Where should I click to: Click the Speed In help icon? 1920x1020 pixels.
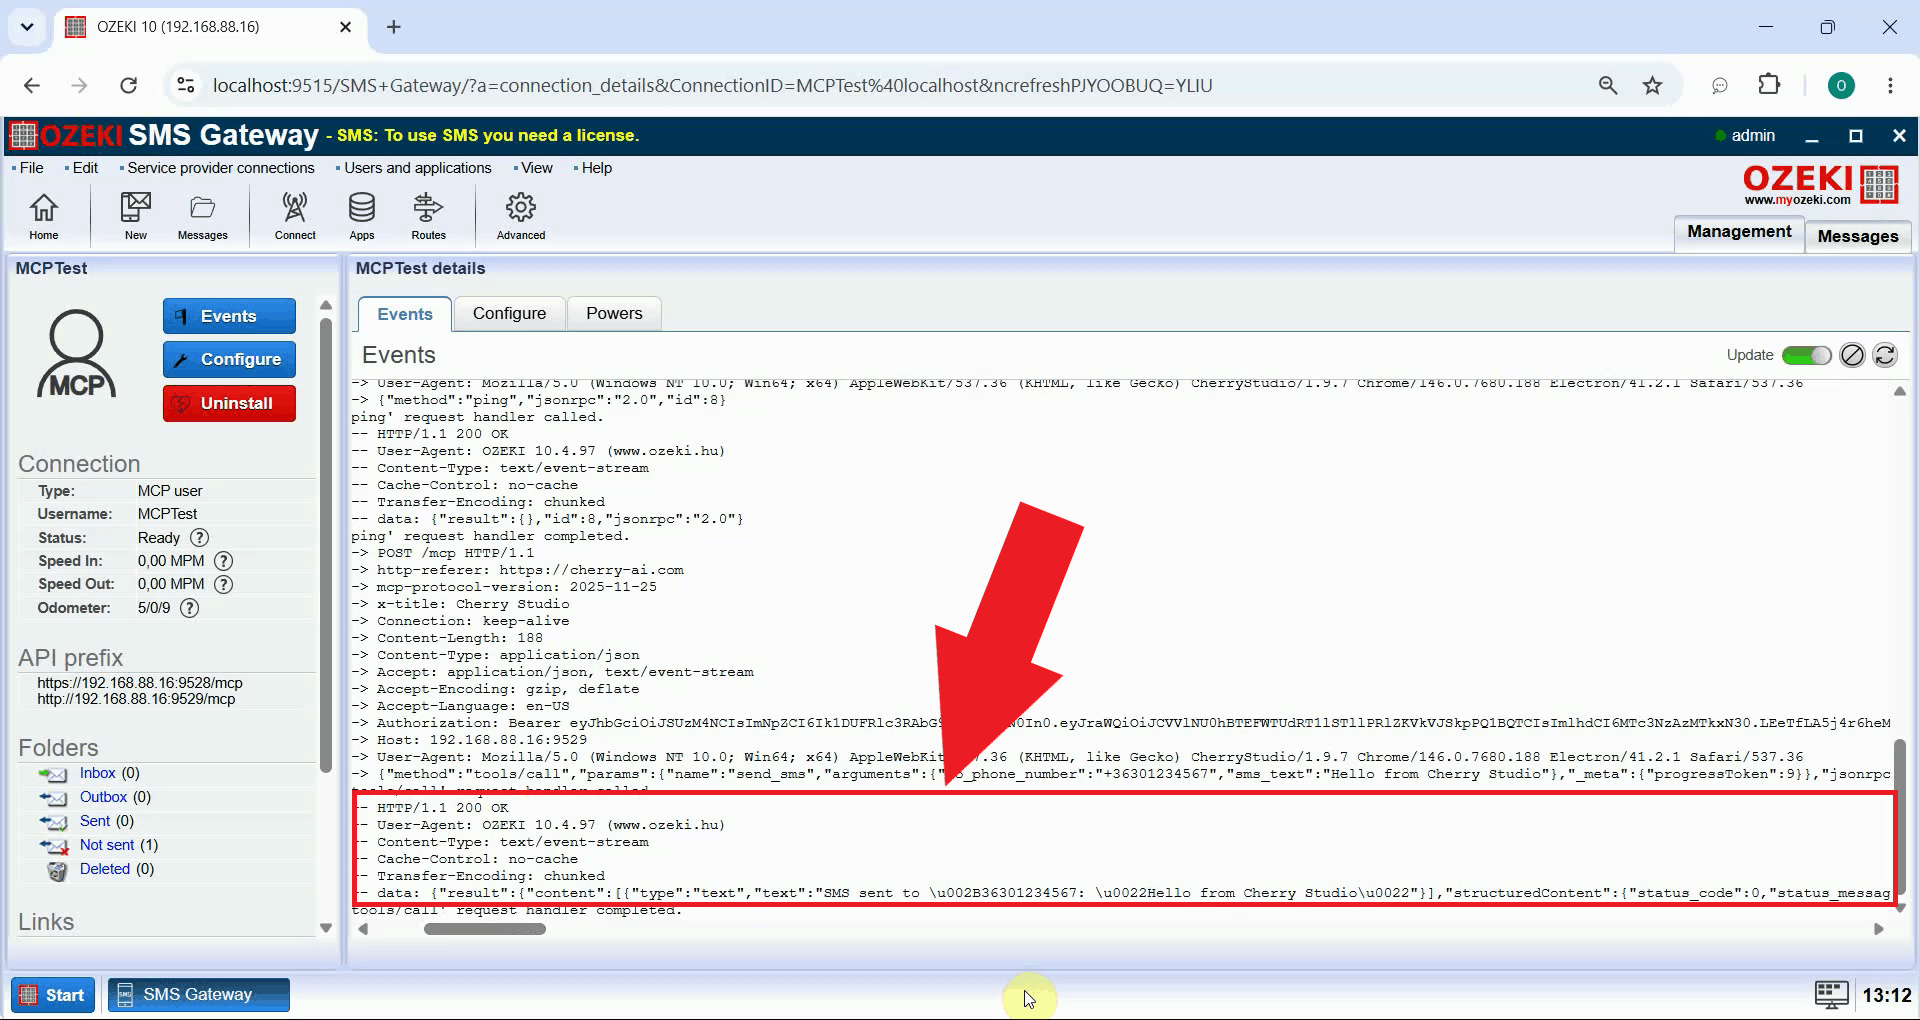224,561
